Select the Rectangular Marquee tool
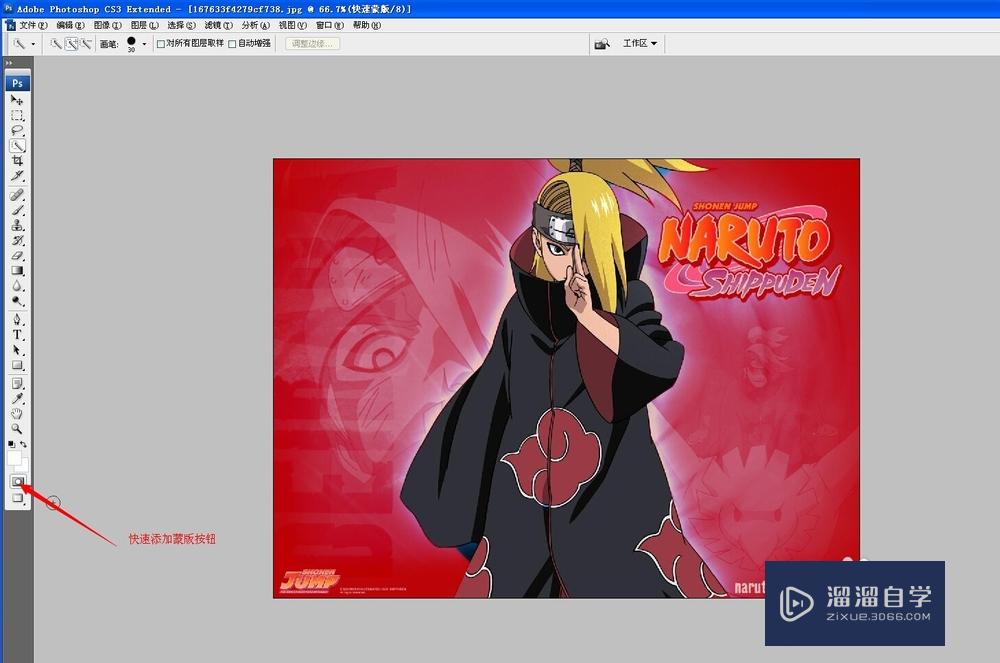 point(17,115)
